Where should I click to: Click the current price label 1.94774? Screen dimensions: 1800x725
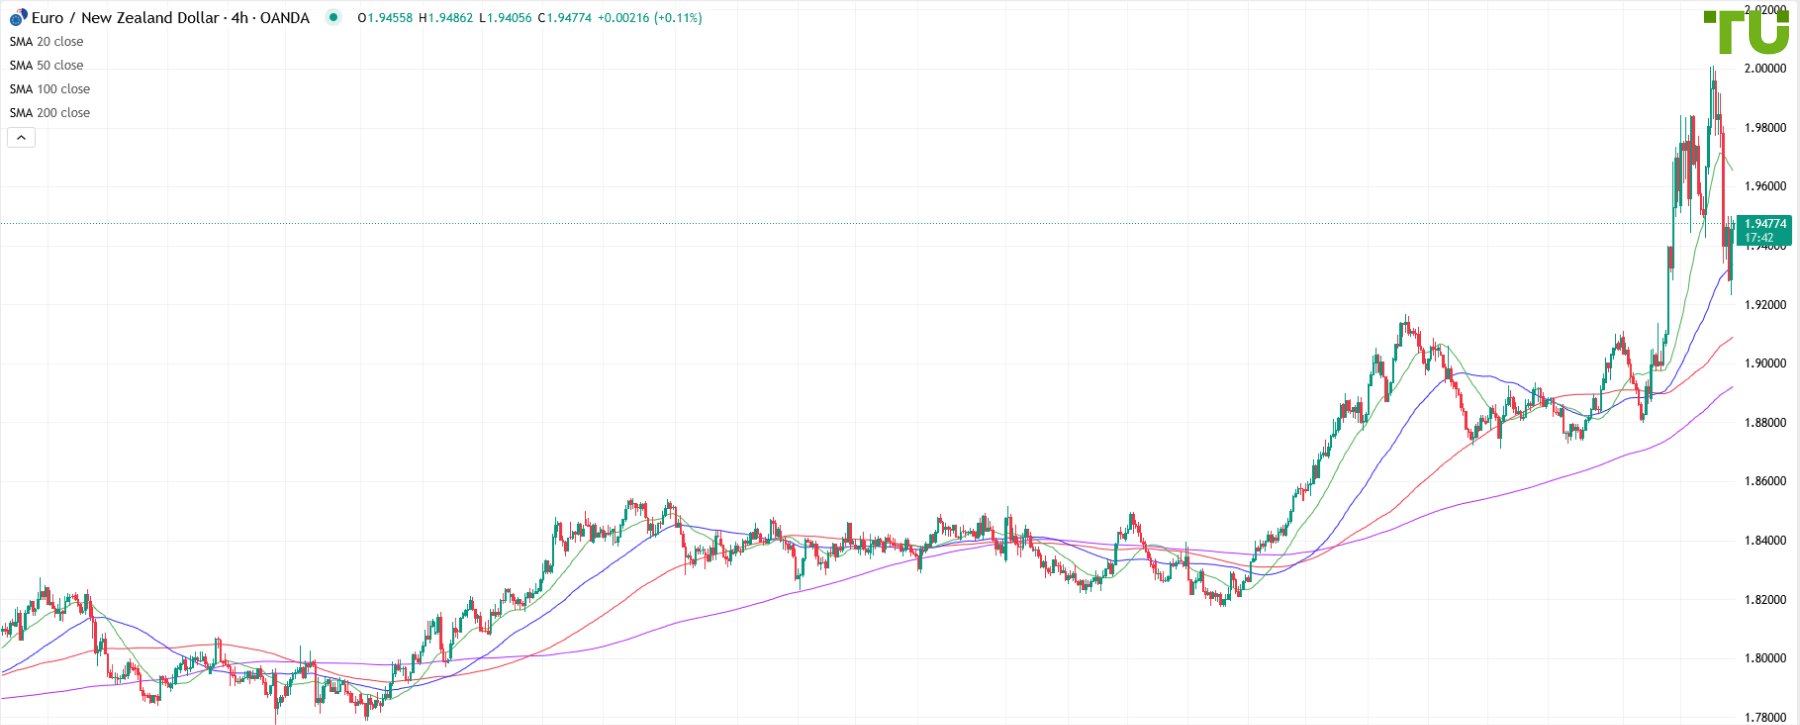[1764, 230]
